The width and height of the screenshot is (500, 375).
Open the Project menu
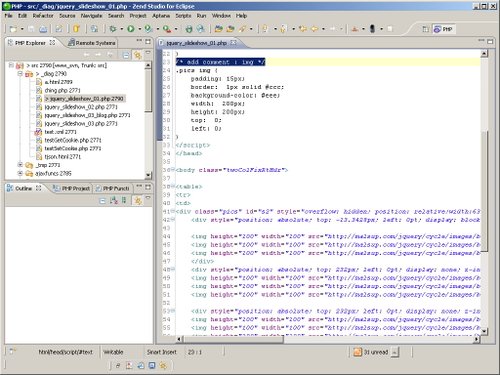point(138,16)
